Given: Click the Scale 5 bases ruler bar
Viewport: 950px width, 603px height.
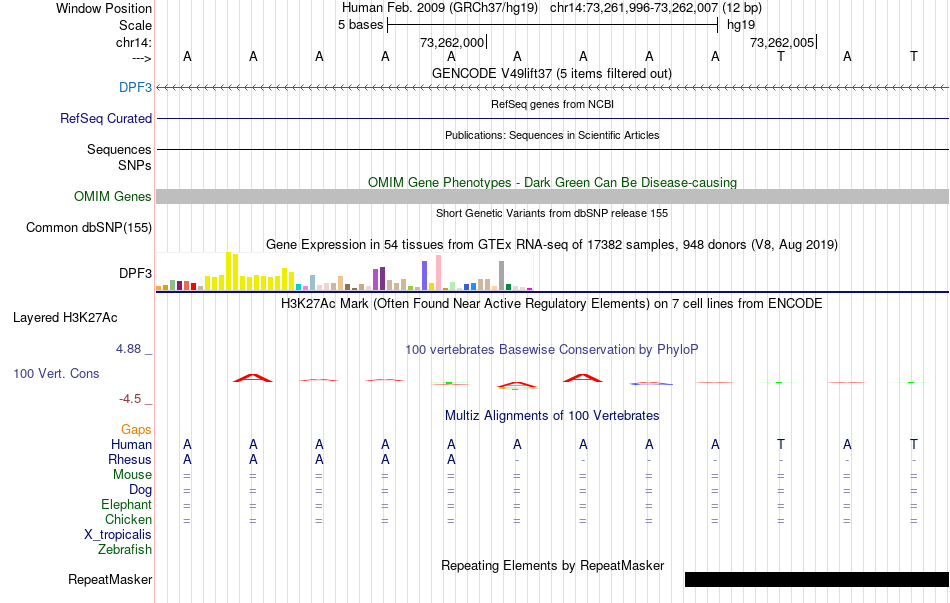Looking at the screenshot, I should 553,25.
